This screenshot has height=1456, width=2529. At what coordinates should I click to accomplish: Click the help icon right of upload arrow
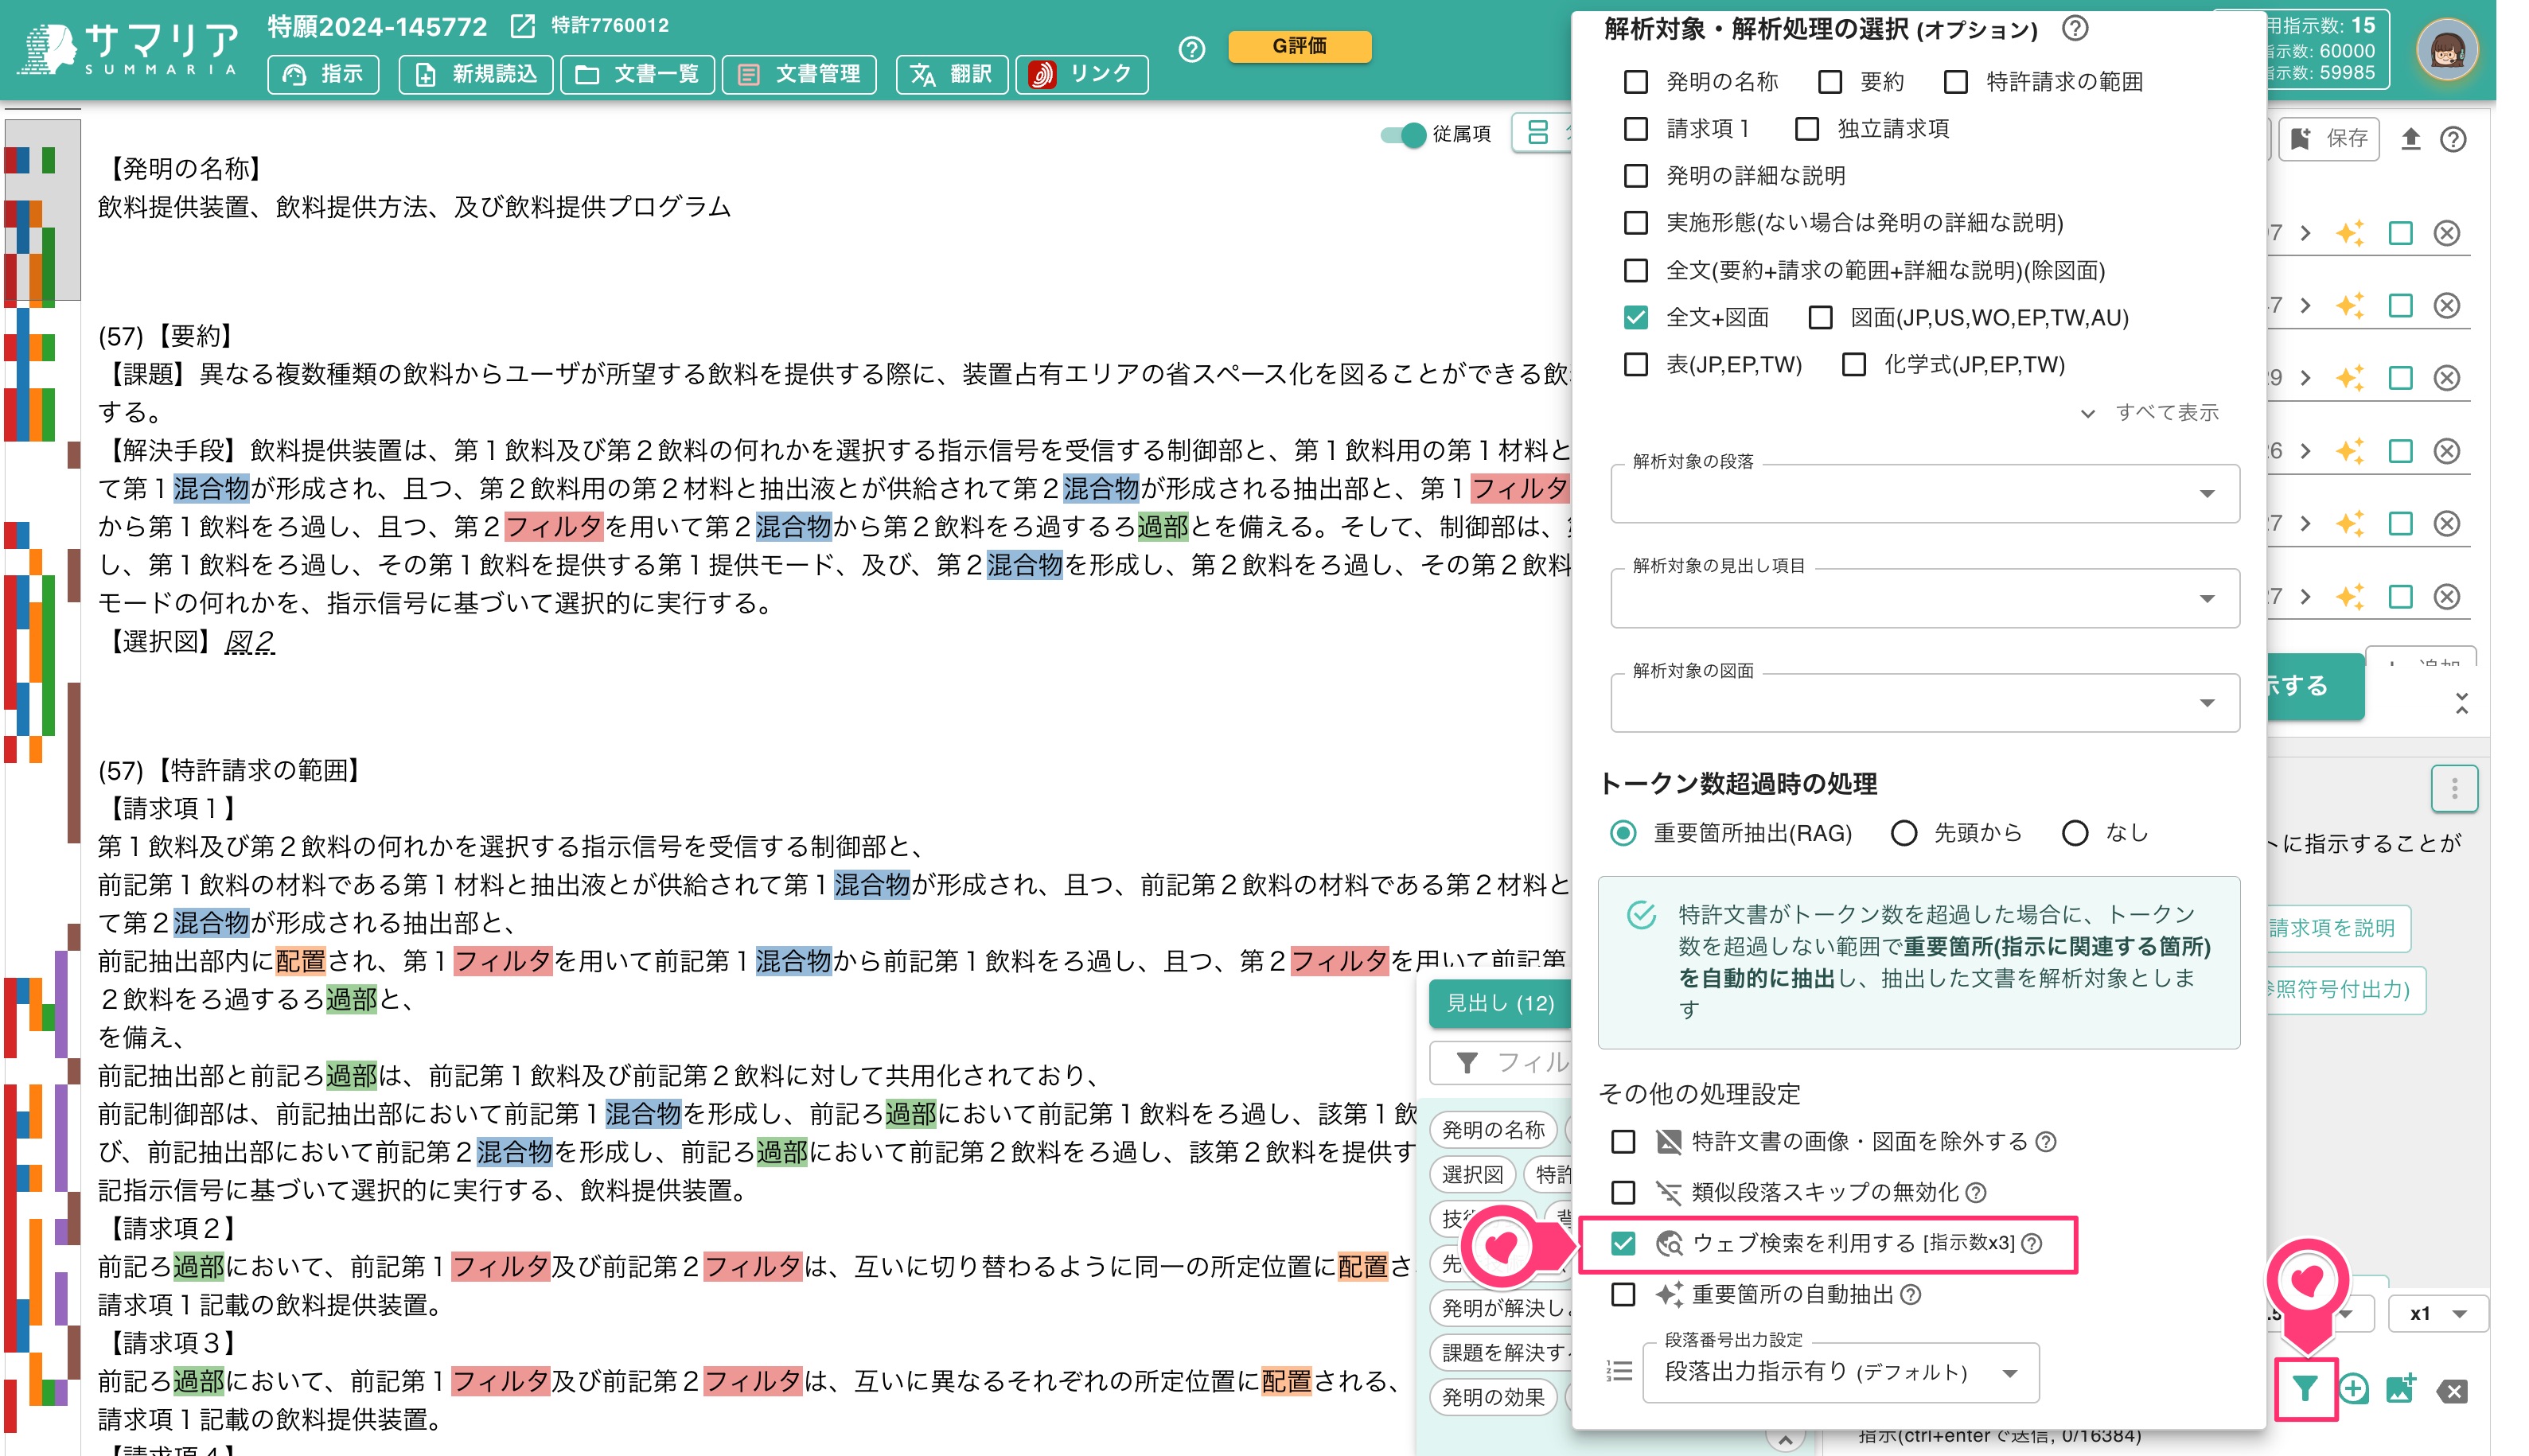click(2453, 139)
